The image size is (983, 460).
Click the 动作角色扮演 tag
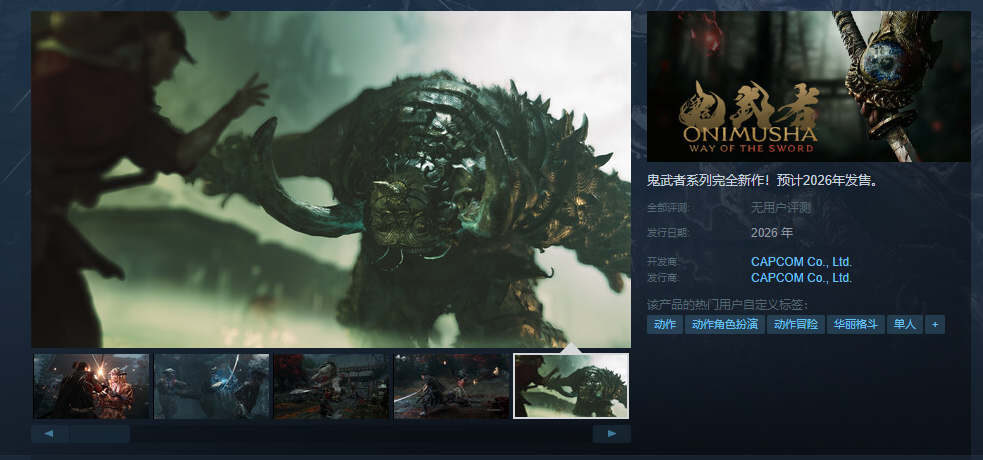click(x=725, y=325)
